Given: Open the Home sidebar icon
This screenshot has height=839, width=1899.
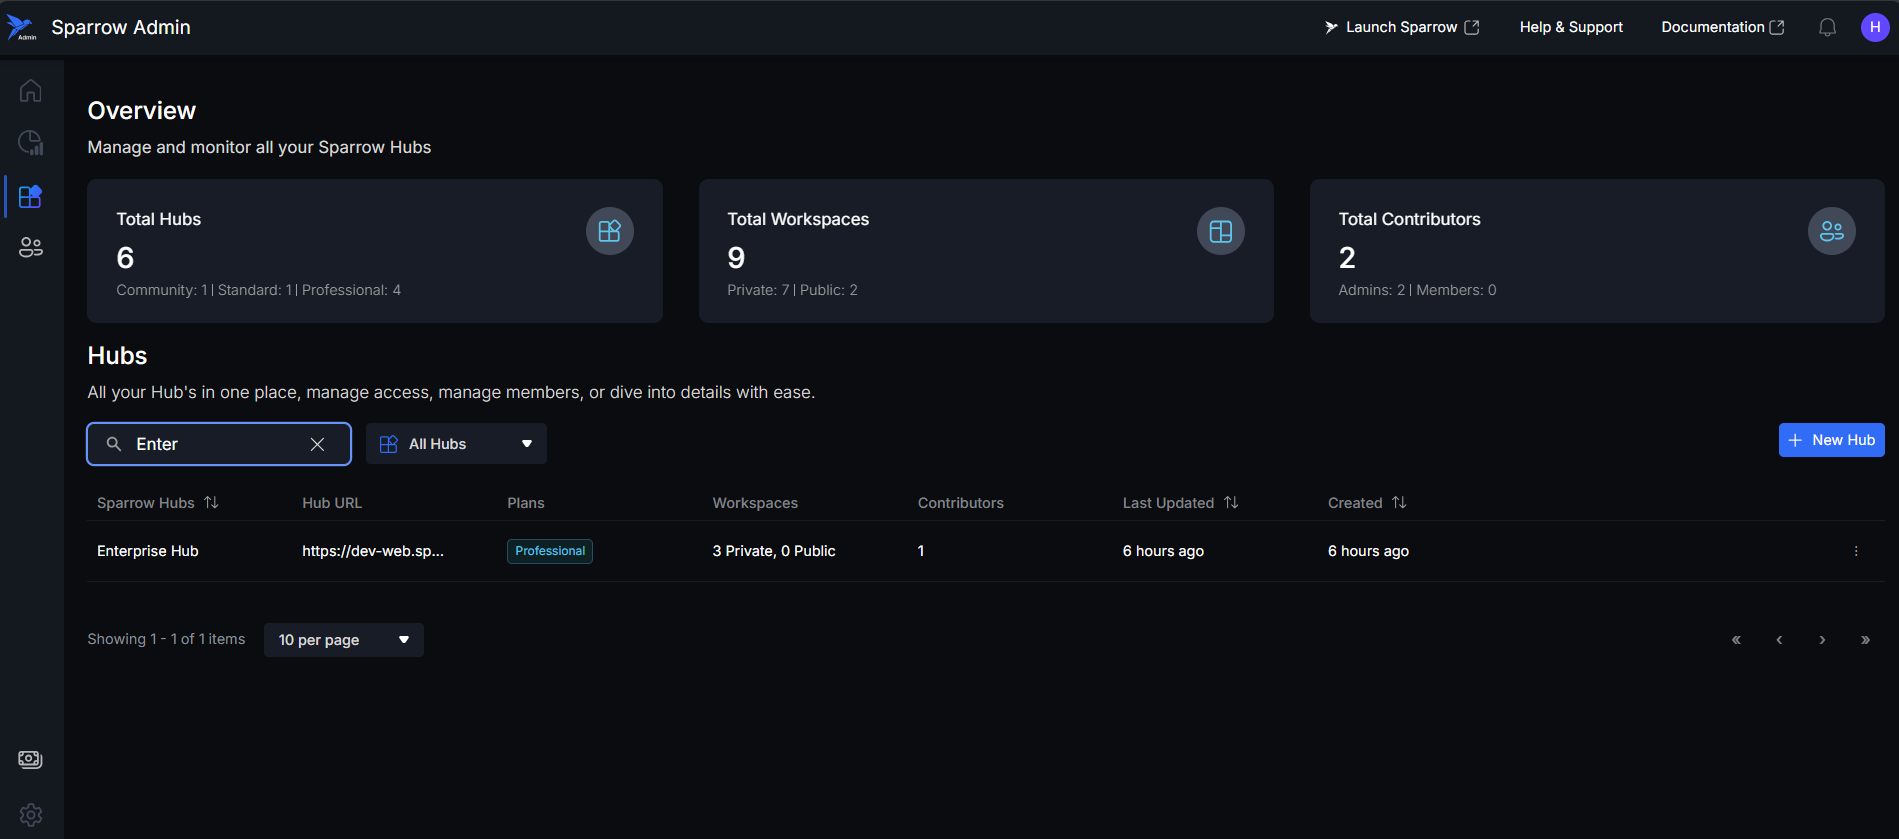Looking at the screenshot, I should 31,91.
